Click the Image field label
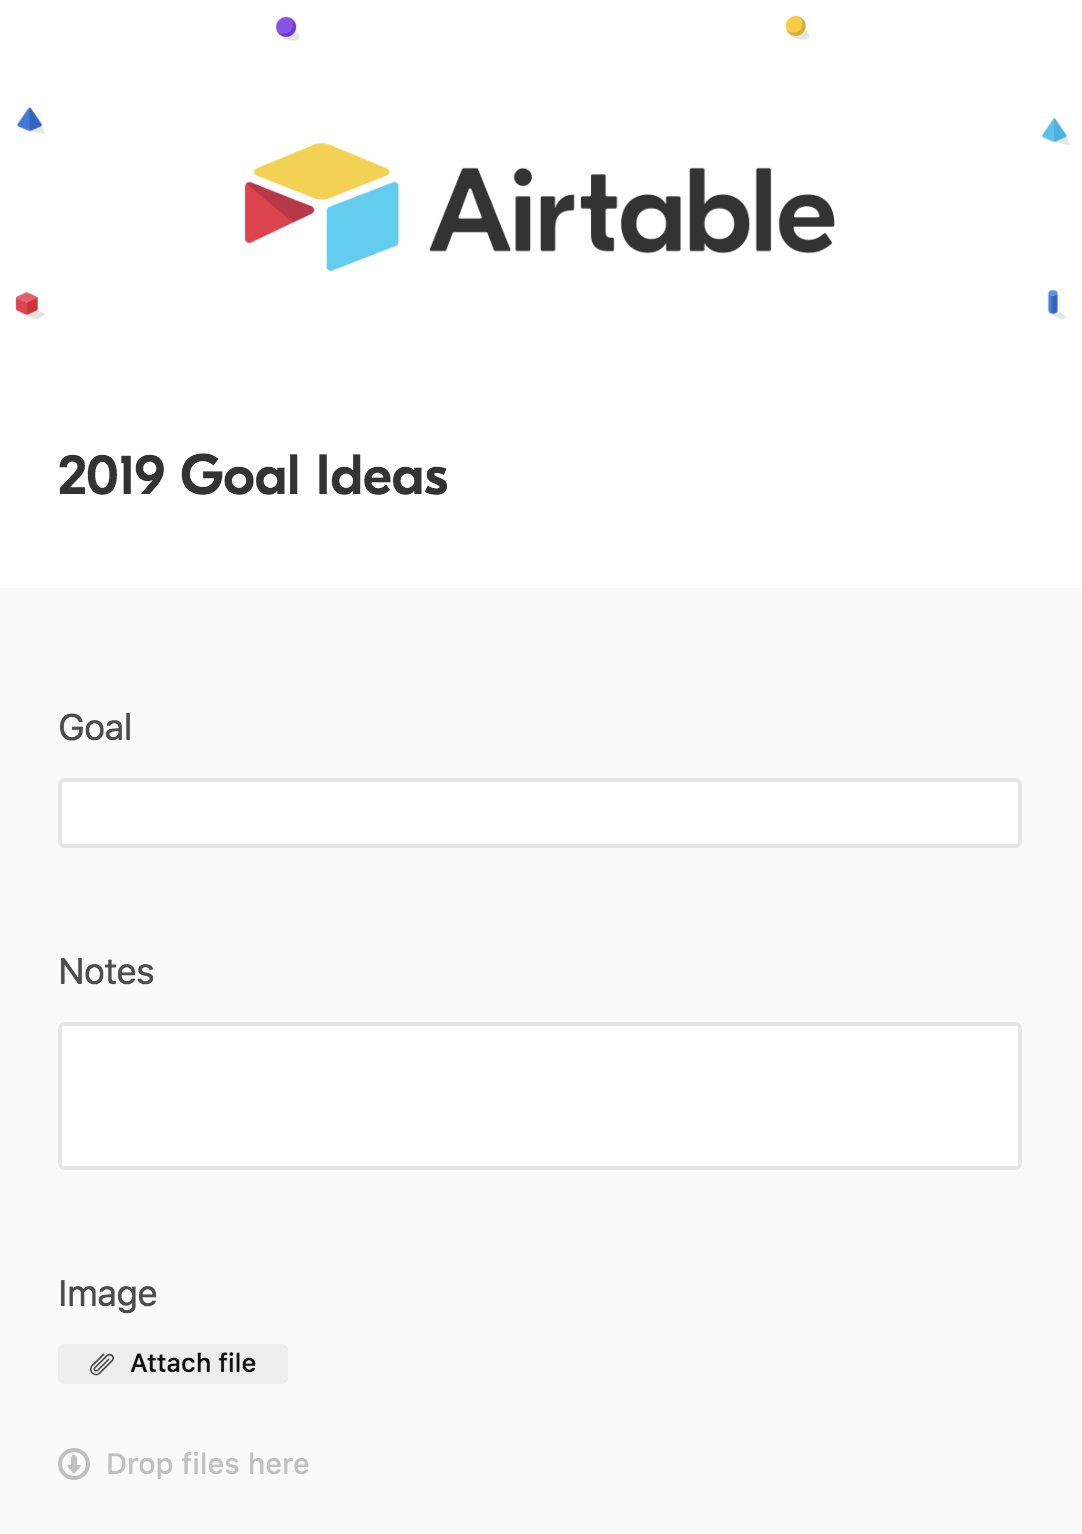Viewport: 1082px width, 1534px height. (108, 1294)
